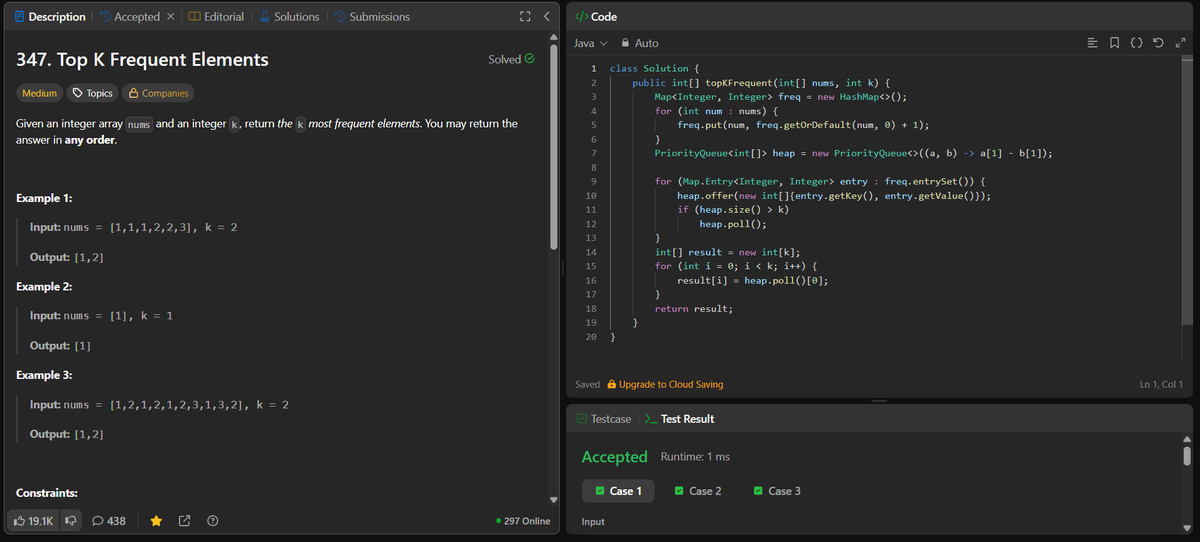Click the 297 Online indicator
The image size is (1200, 542).
[523, 521]
